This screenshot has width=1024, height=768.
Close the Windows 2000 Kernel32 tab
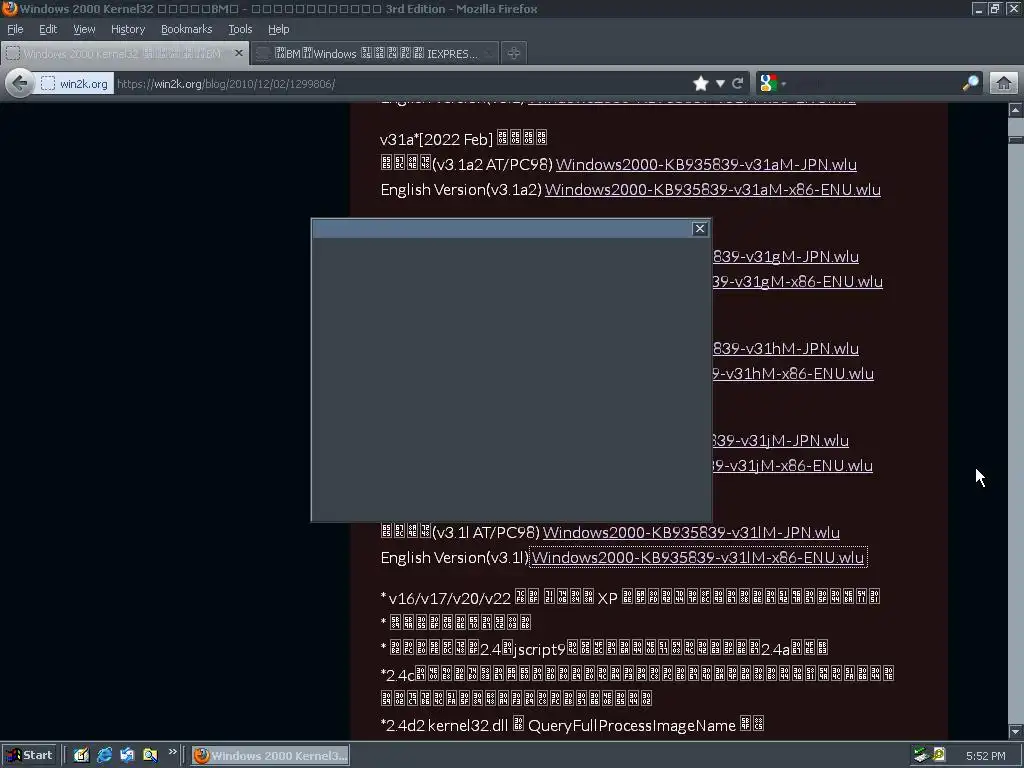pos(238,53)
